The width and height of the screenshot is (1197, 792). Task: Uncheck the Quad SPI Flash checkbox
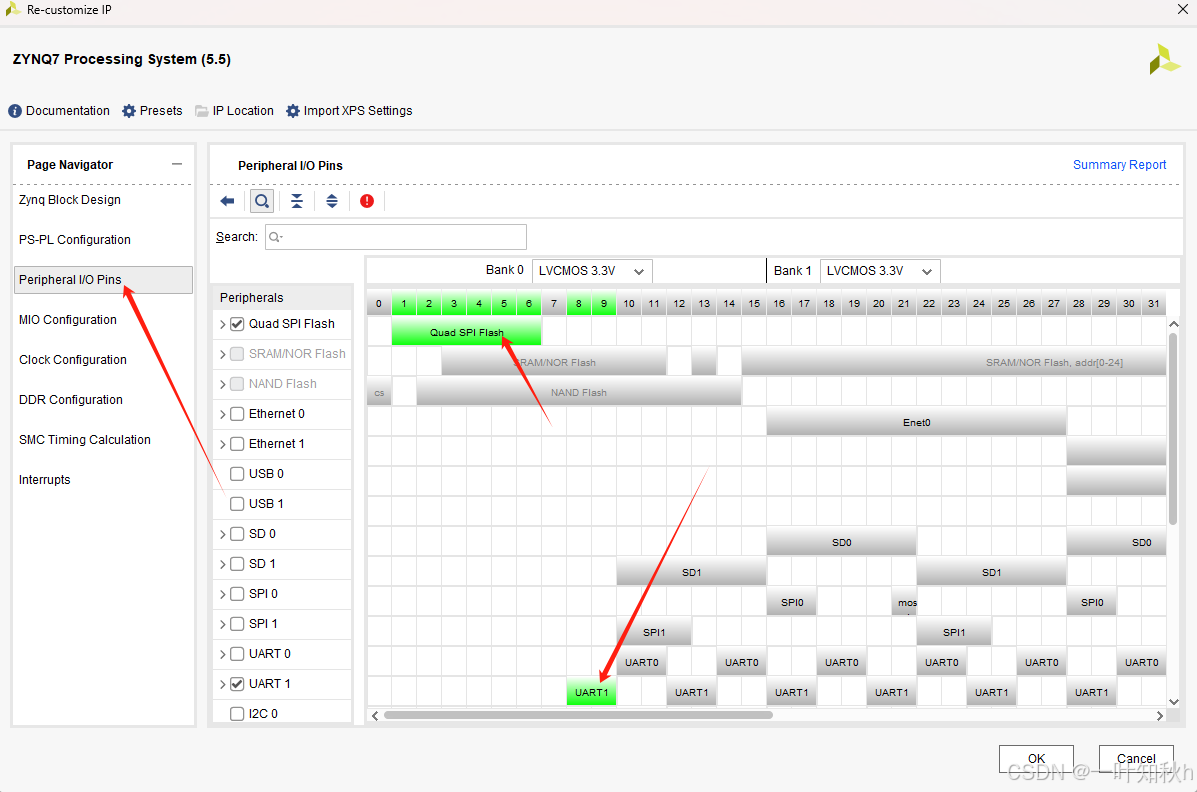coord(237,324)
